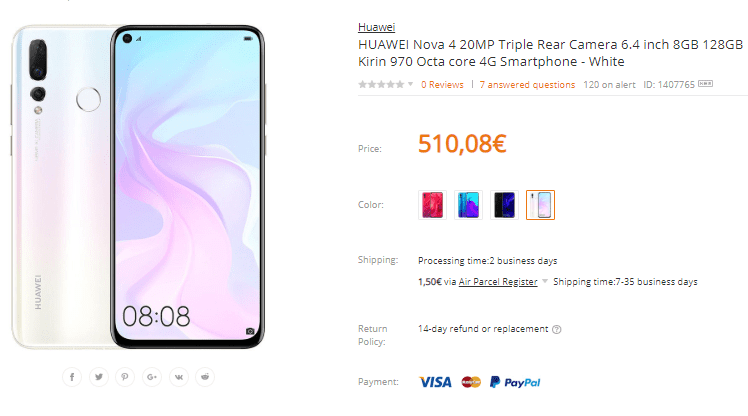This screenshot has width=748, height=416.
Task: Expand shipping method dropdown arrow
Action: (545, 281)
